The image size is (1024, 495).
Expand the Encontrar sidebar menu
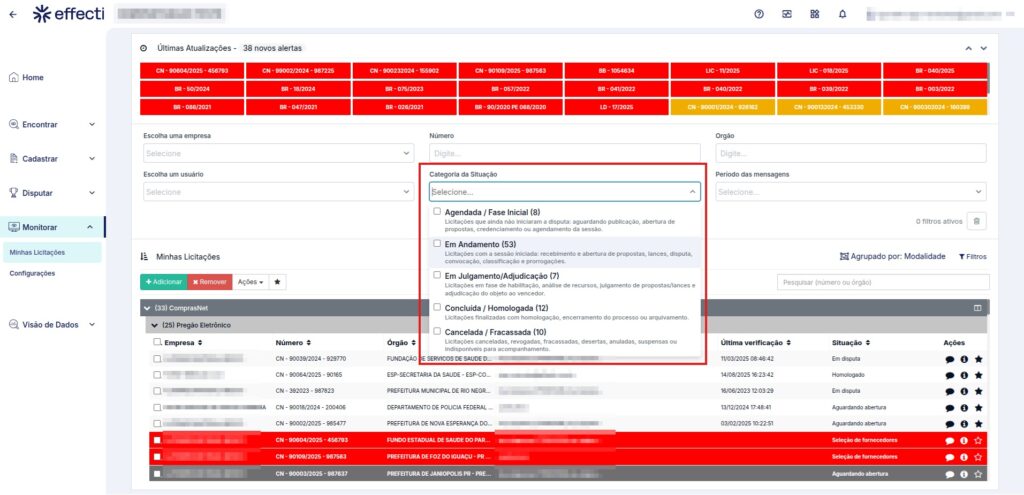(52, 124)
